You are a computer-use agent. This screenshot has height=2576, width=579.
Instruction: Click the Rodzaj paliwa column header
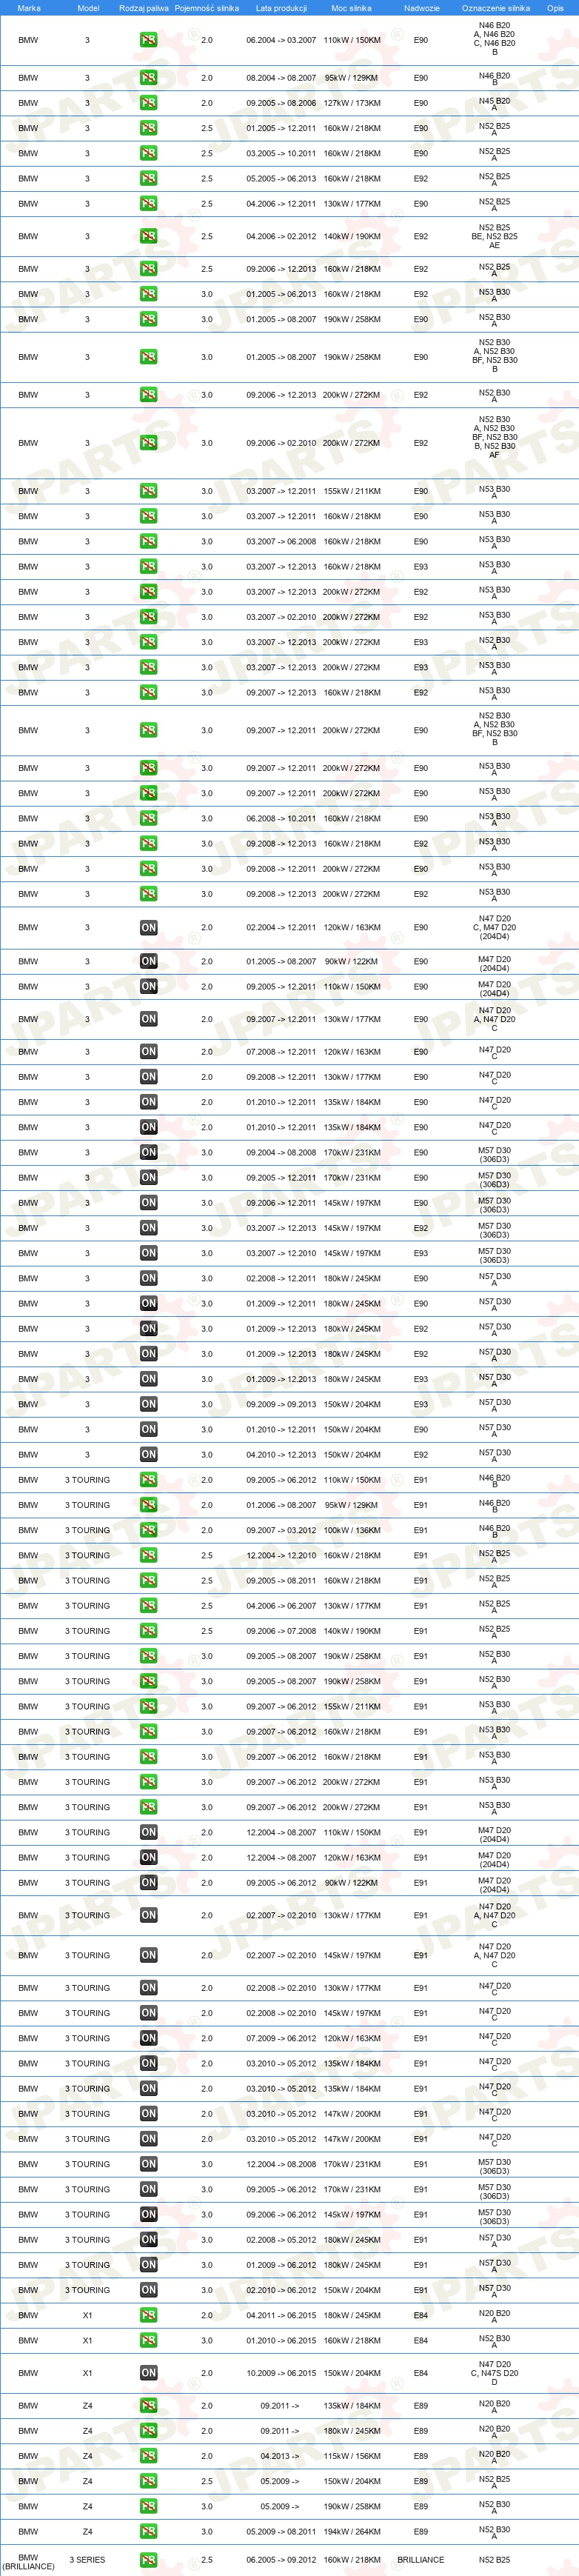pyautogui.click(x=144, y=8)
